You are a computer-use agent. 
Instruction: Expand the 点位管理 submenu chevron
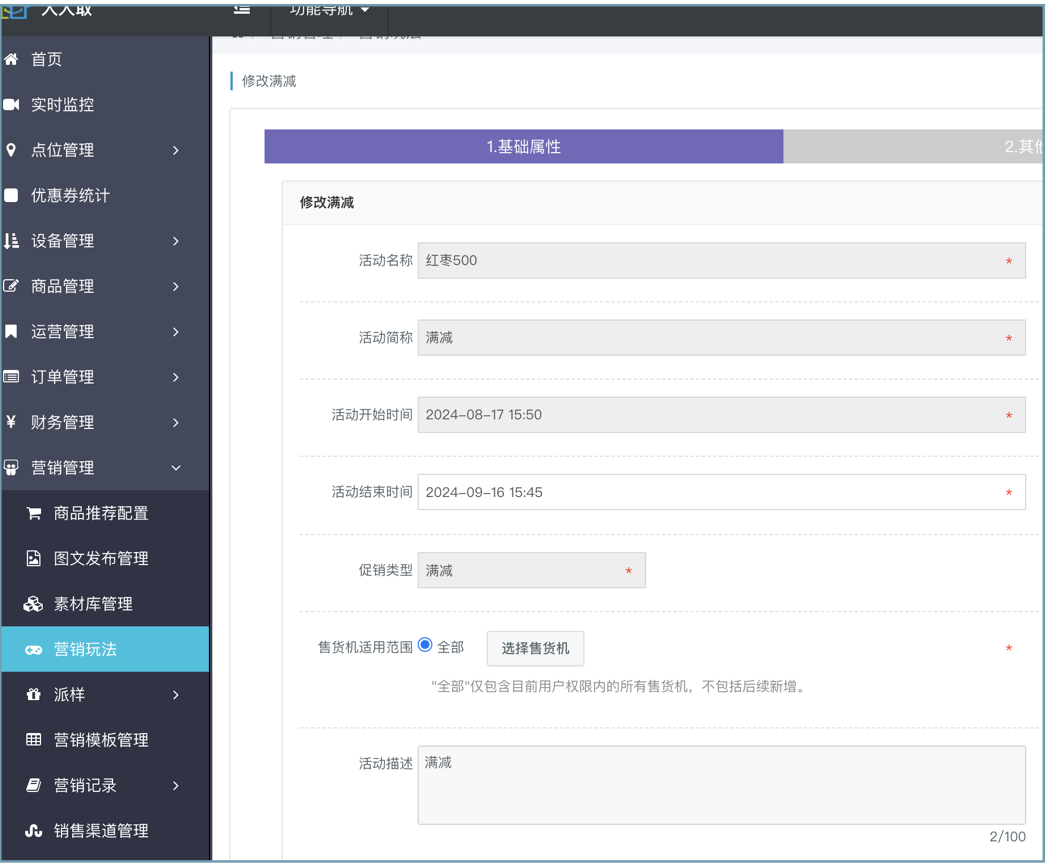pos(176,150)
